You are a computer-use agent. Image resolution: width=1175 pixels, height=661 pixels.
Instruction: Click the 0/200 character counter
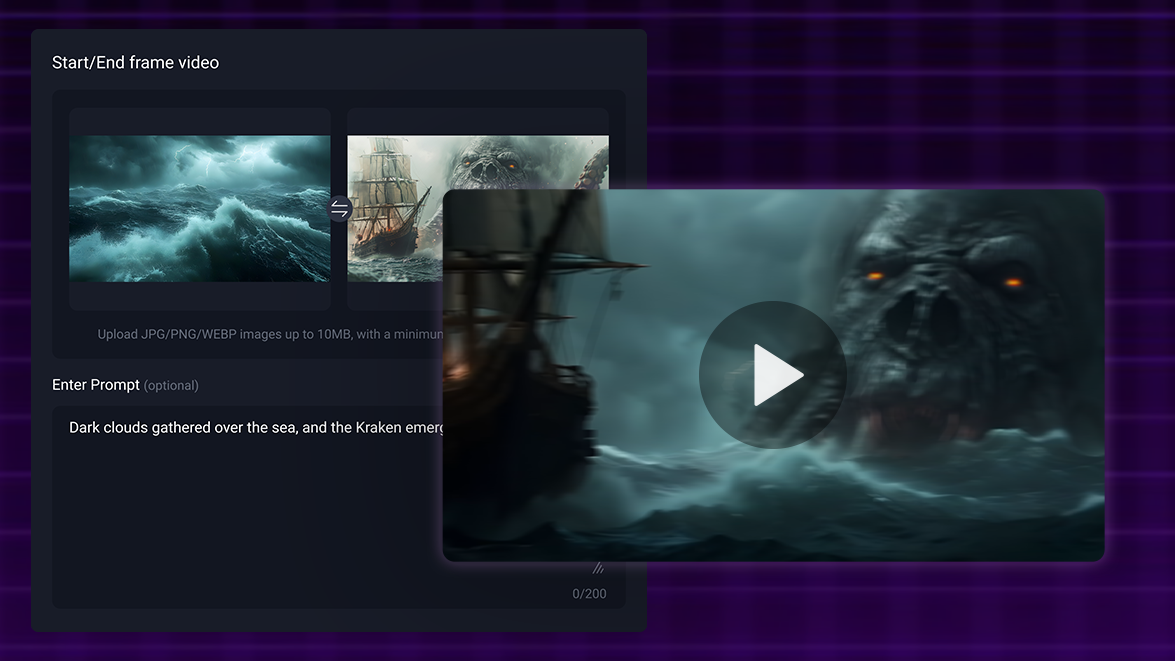click(589, 594)
